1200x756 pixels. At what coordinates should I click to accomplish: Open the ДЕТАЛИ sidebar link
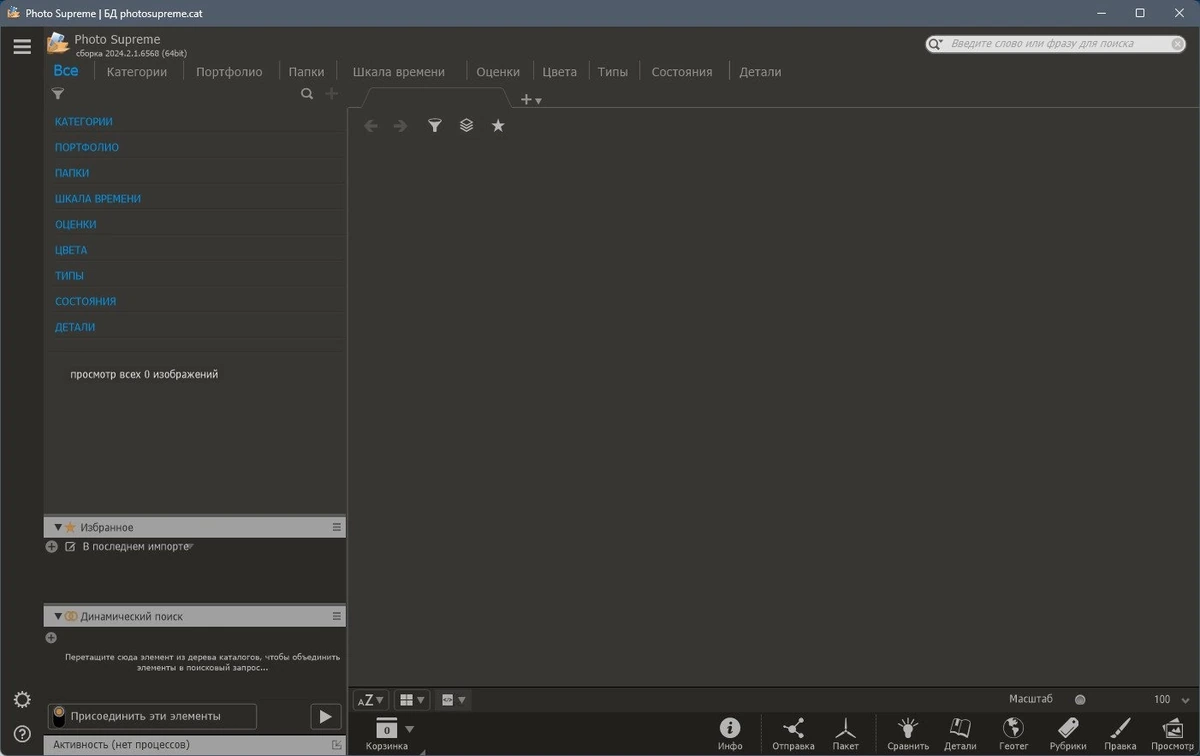(75, 327)
